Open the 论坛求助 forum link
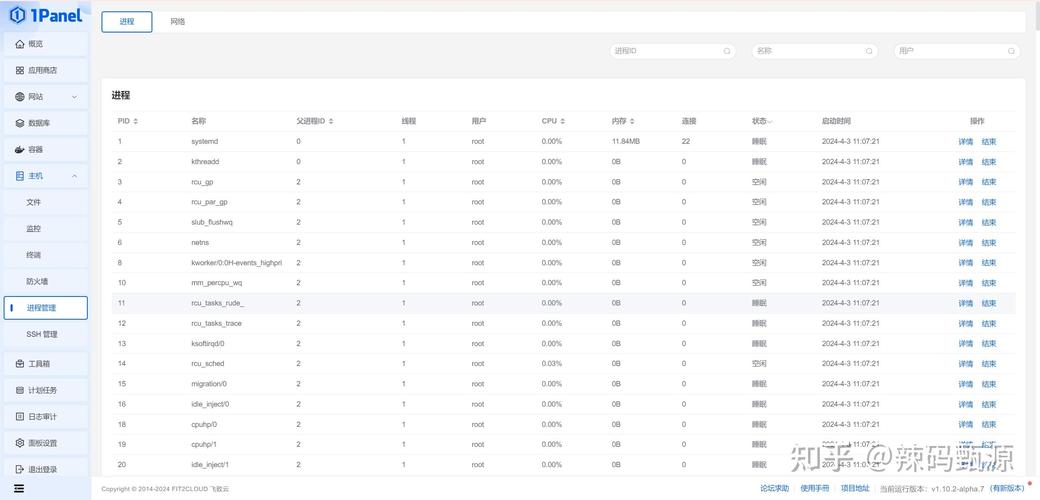This screenshot has height=500, width=1040. tap(775, 488)
